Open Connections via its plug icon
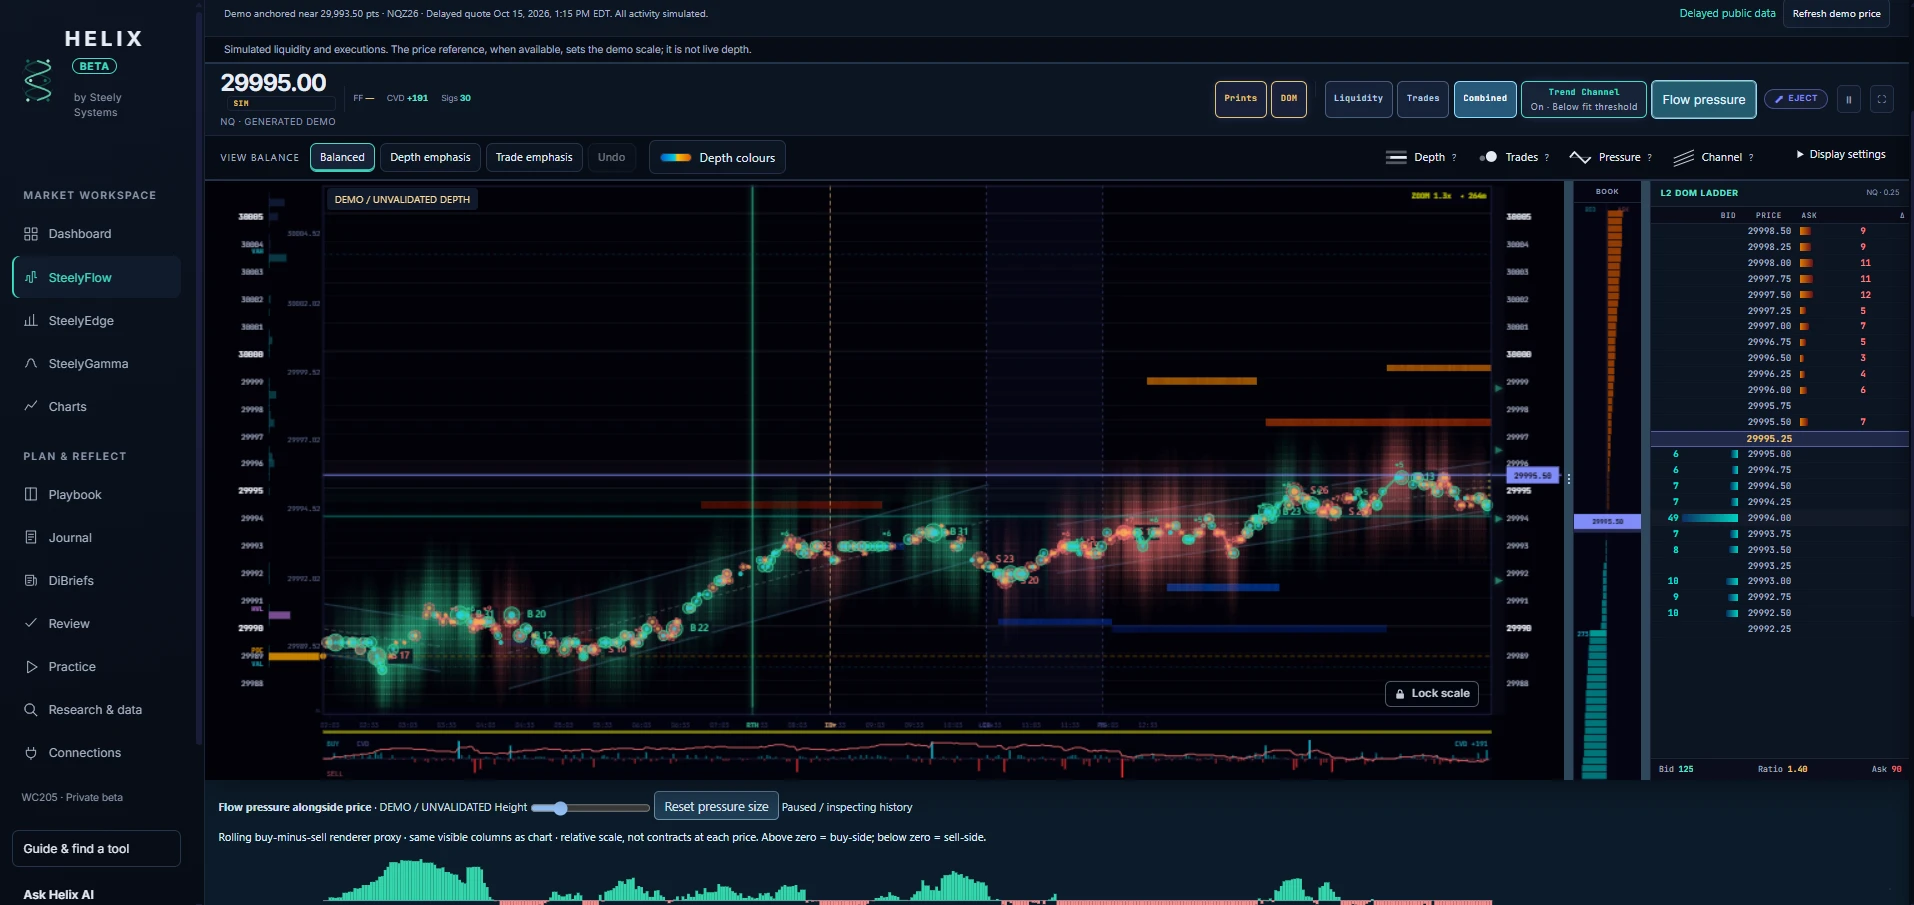 31,752
